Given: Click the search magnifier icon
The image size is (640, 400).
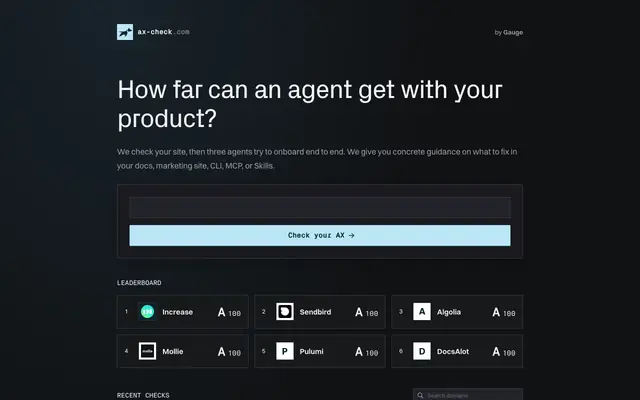Looking at the screenshot, I should (x=420, y=396).
